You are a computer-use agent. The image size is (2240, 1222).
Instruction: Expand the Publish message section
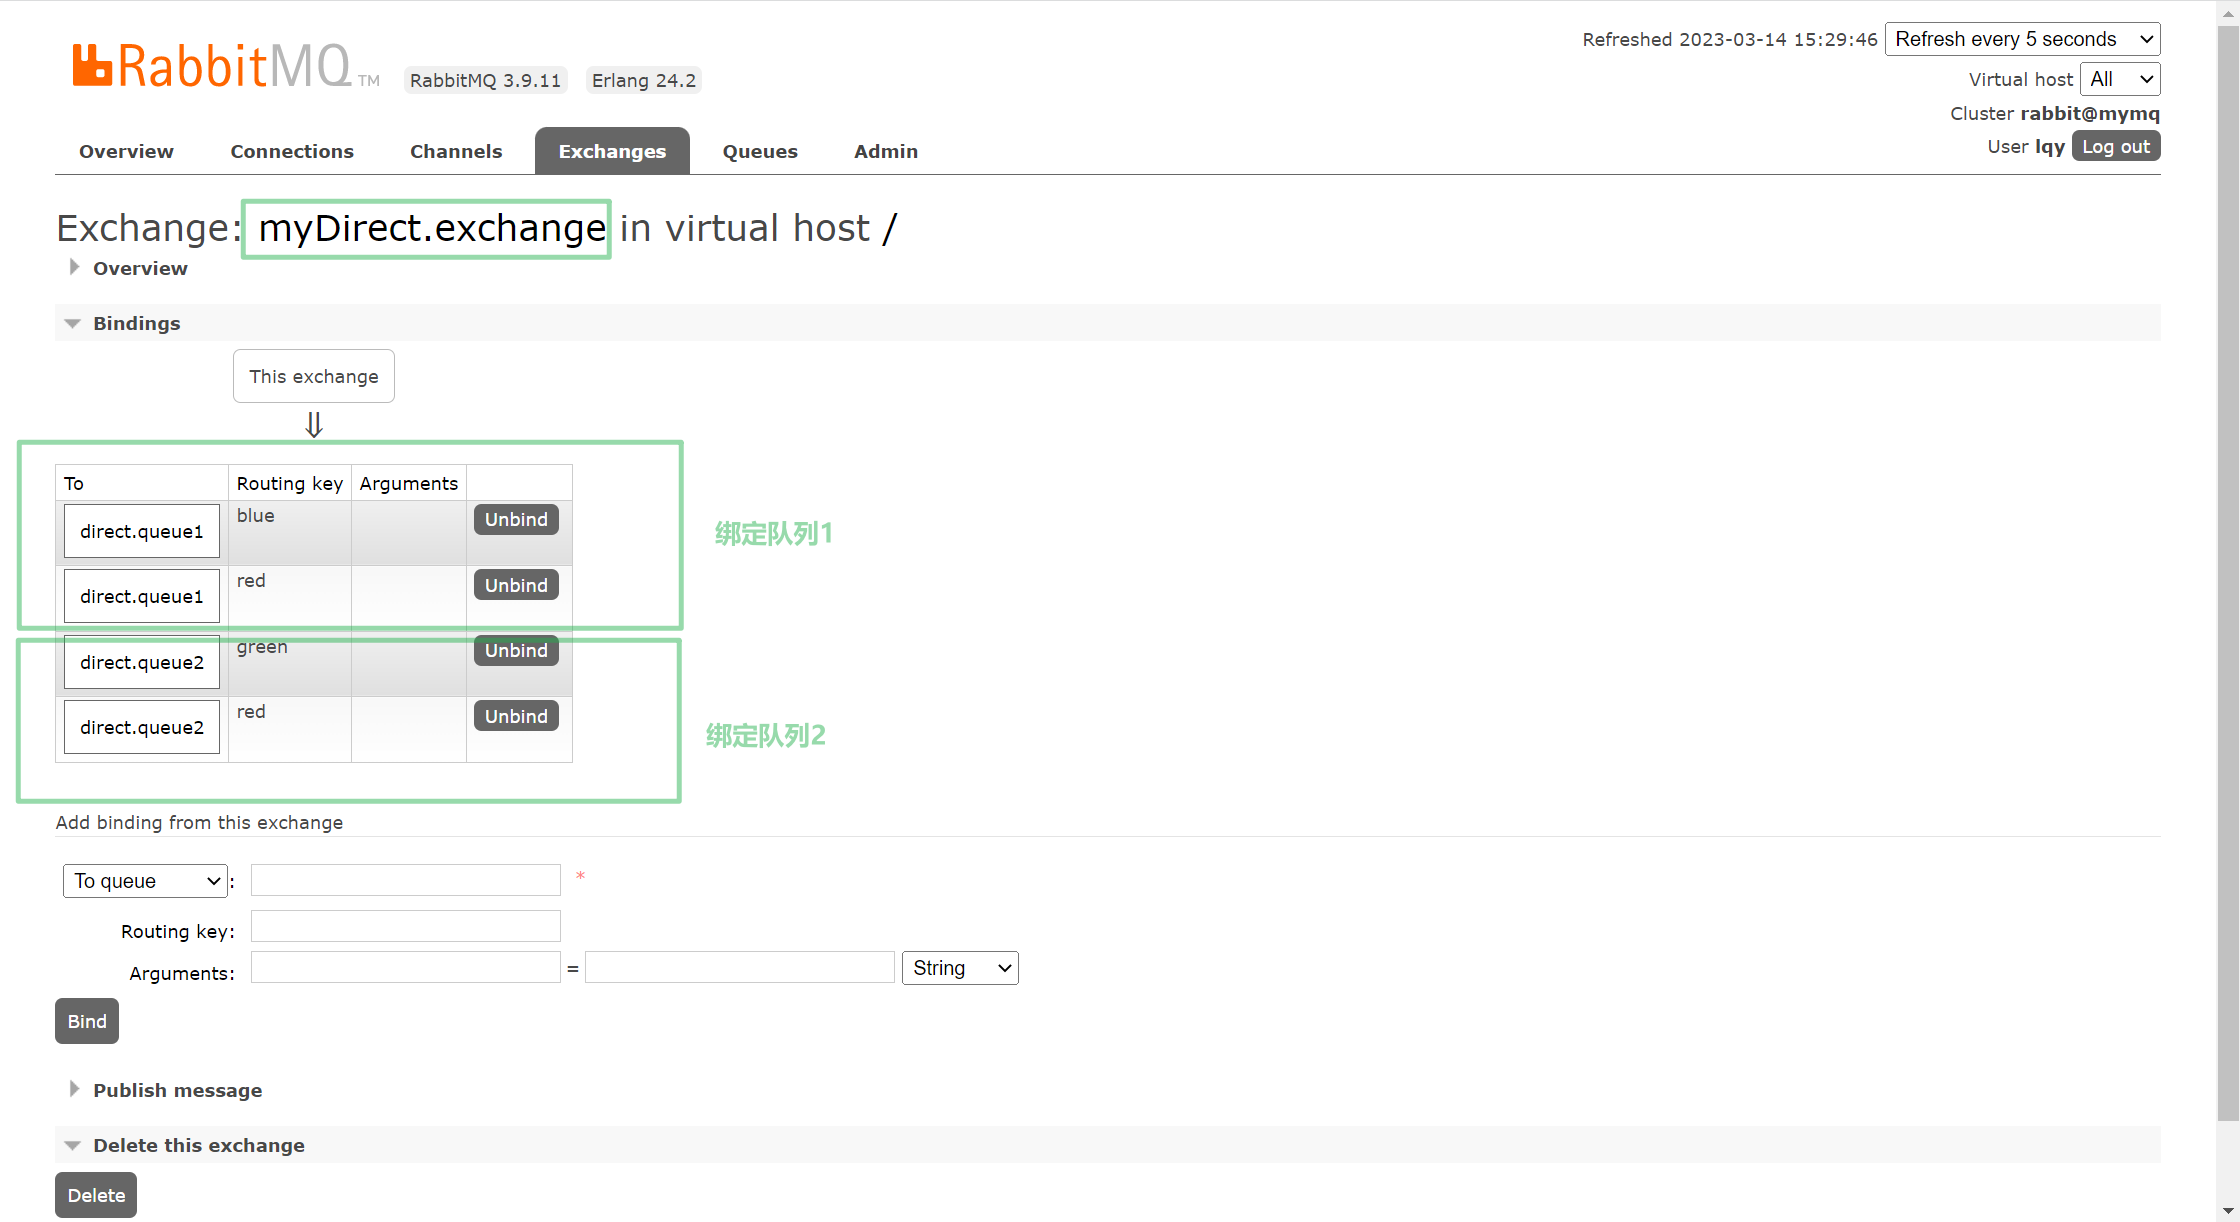click(75, 1090)
